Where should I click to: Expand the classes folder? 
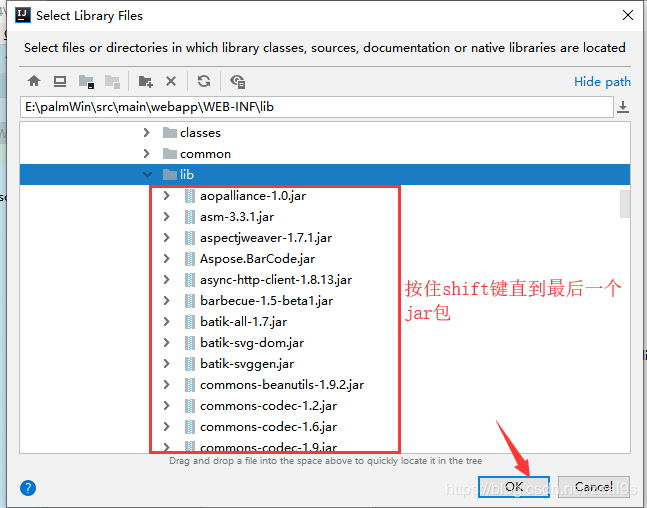click(x=146, y=132)
